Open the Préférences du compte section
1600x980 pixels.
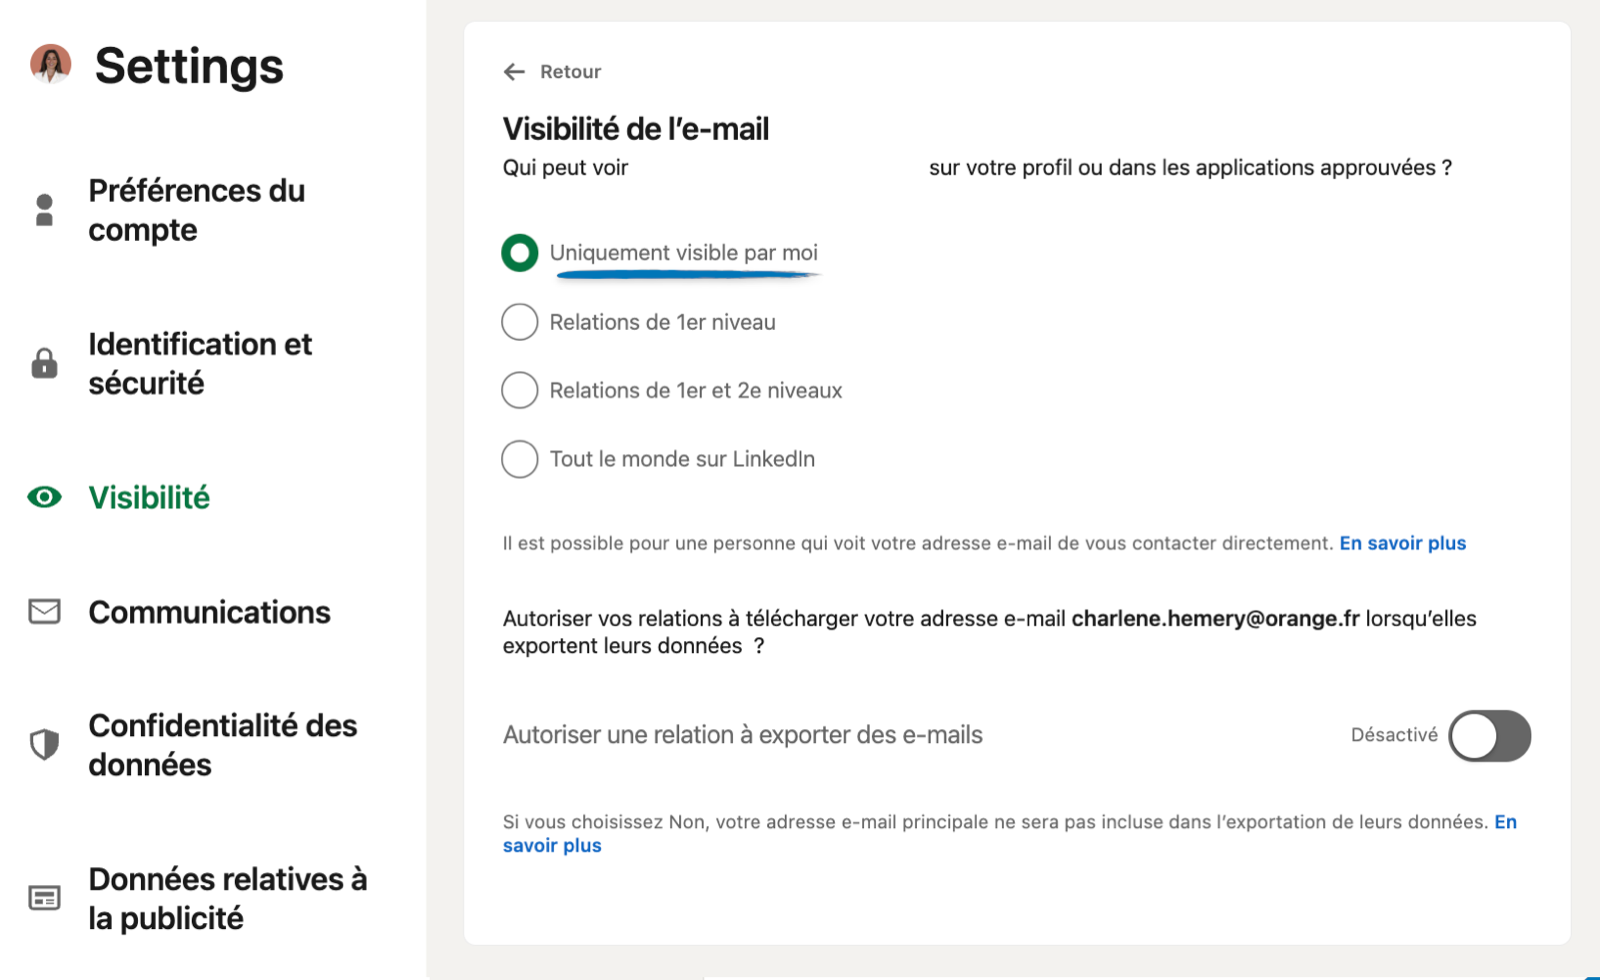[x=197, y=210]
